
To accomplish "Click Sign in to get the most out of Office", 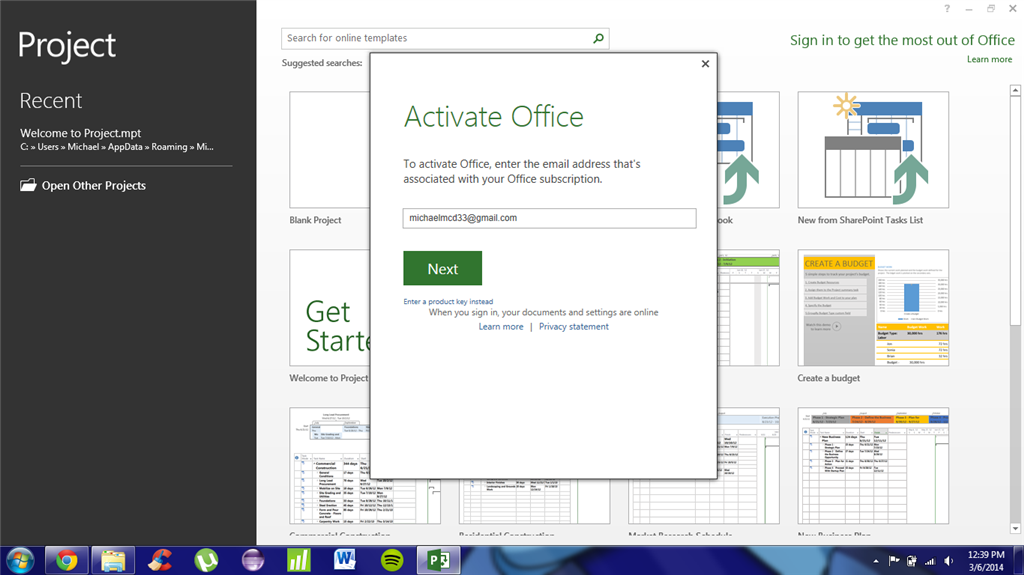I will [x=902, y=41].
